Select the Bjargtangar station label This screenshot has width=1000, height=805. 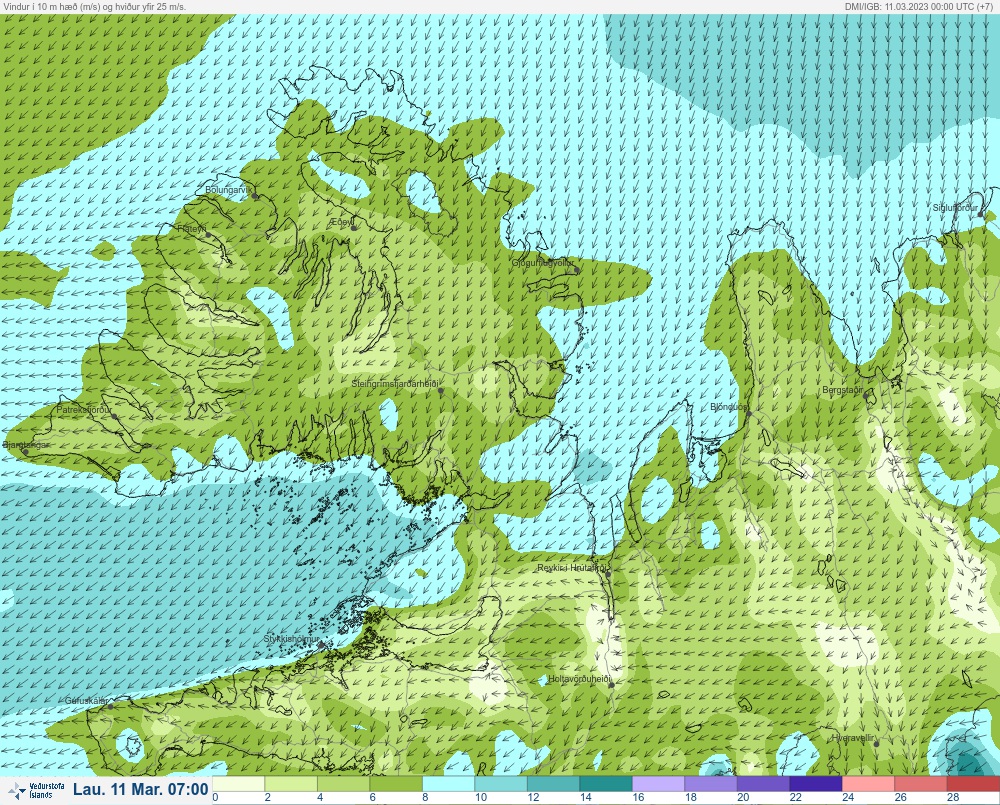26,445
